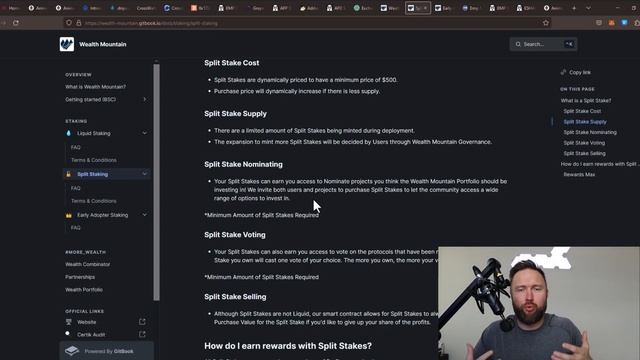
Task: Open Terms & Conditions under Liquid Staking
Action: 93,160
